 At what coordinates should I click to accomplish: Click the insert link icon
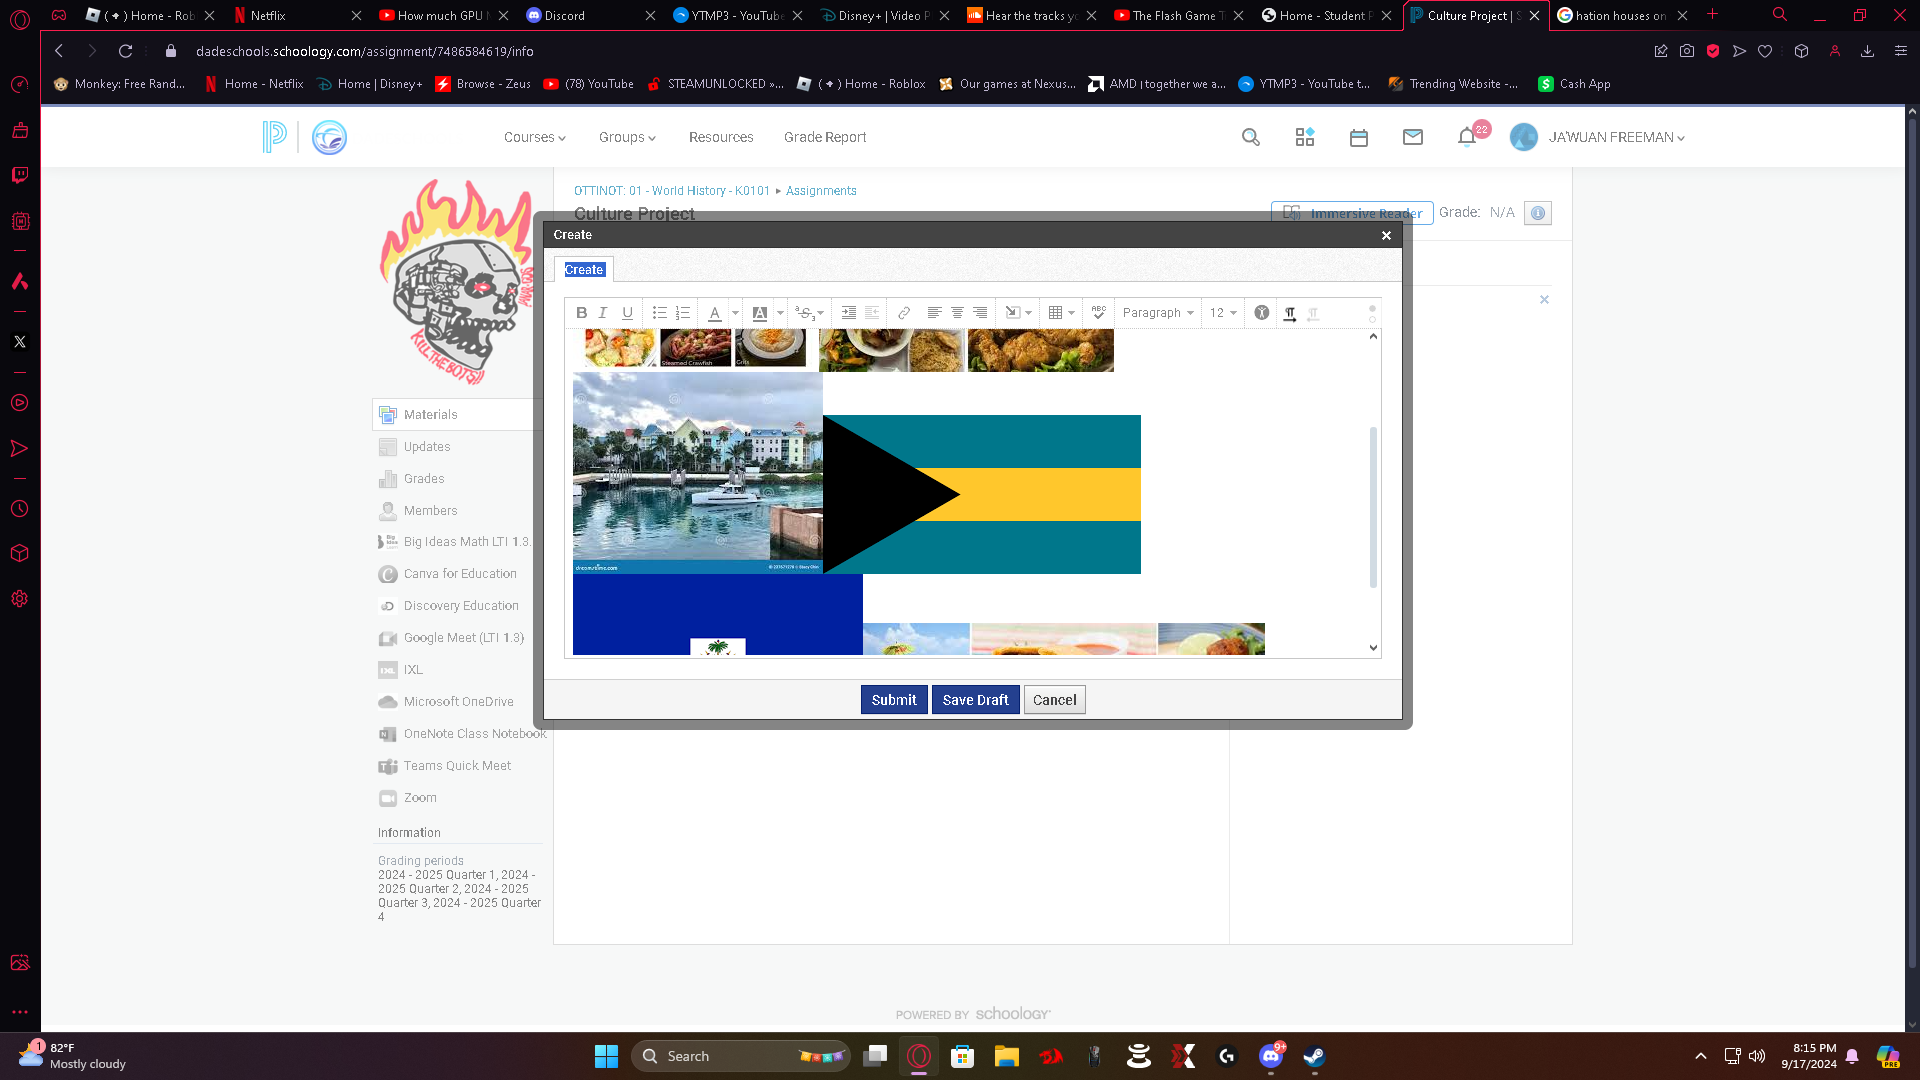tap(904, 313)
